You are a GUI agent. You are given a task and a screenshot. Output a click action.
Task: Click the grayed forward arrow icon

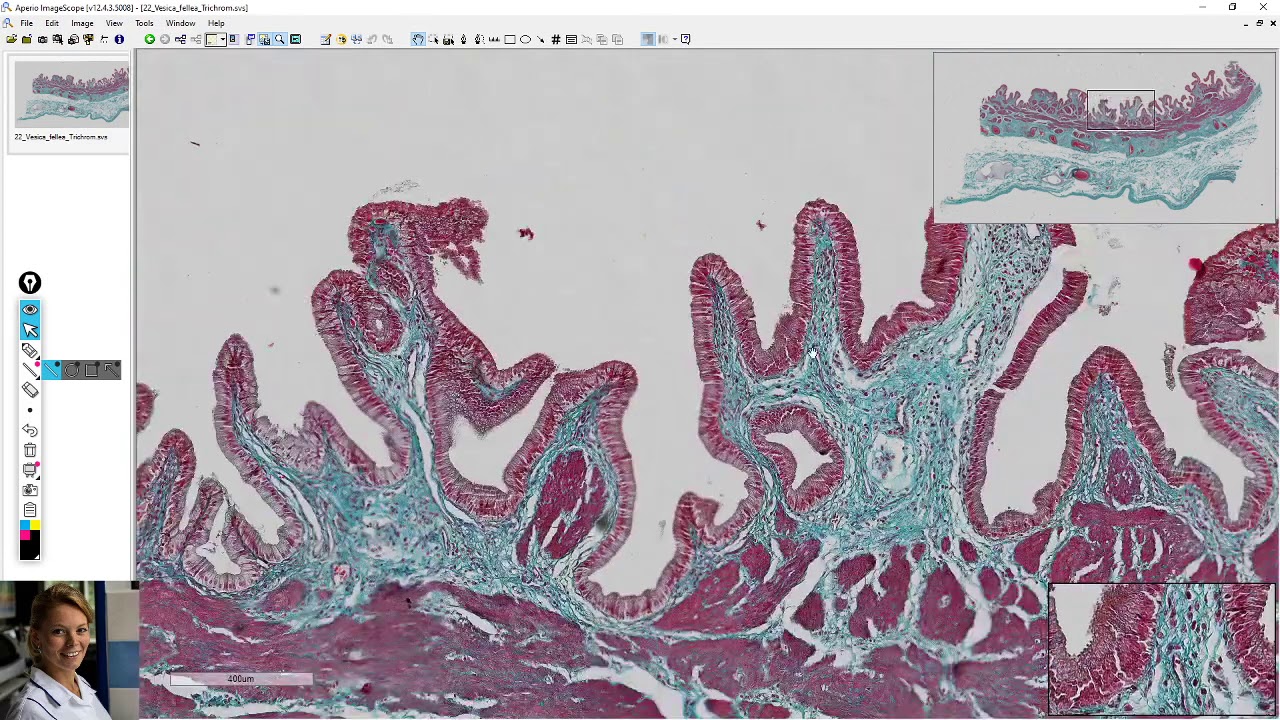(164, 39)
